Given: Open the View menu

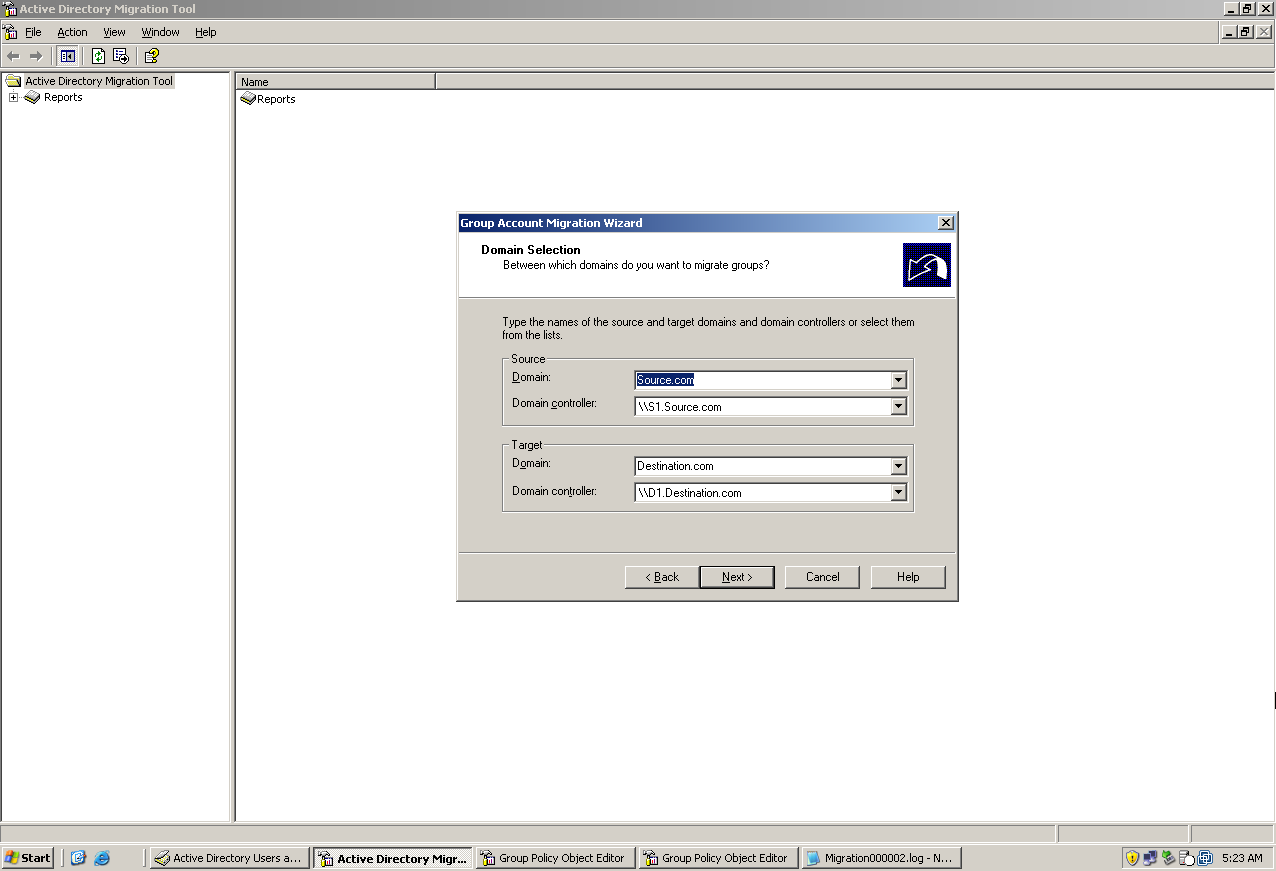Looking at the screenshot, I should tap(115, 32).
